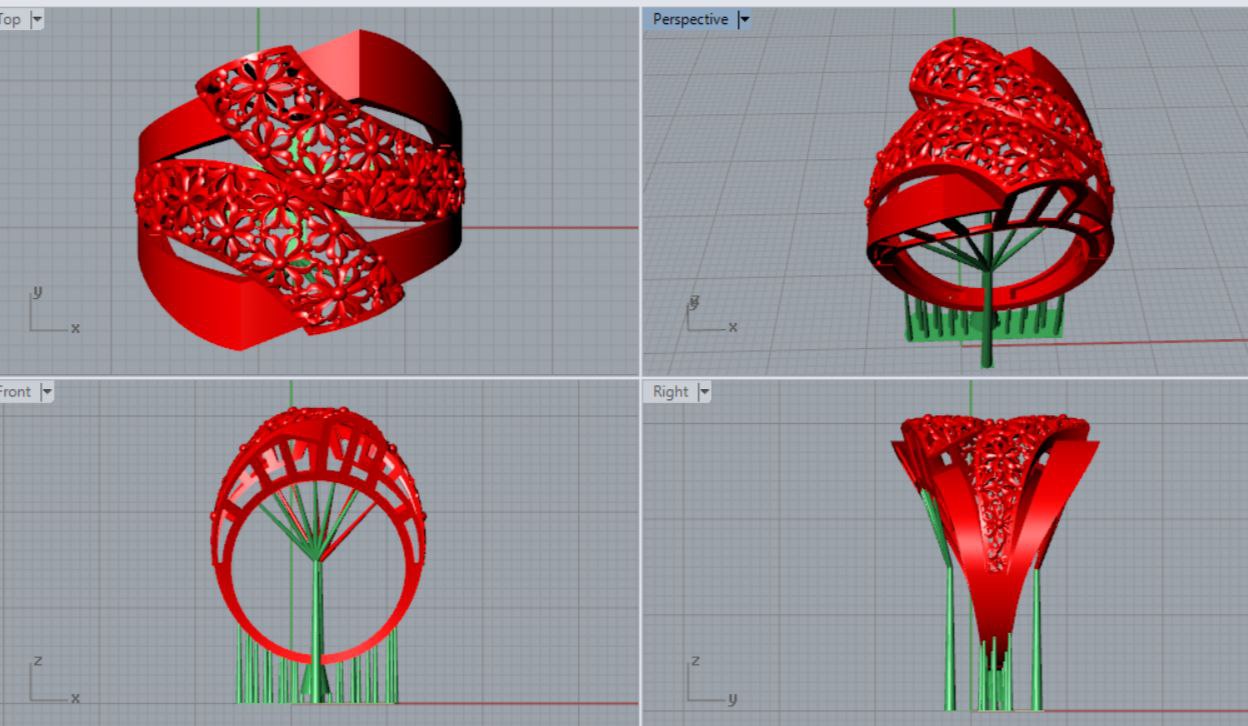
Task: Select the floral ring in the Top viewport
Action: click(300, 190)
